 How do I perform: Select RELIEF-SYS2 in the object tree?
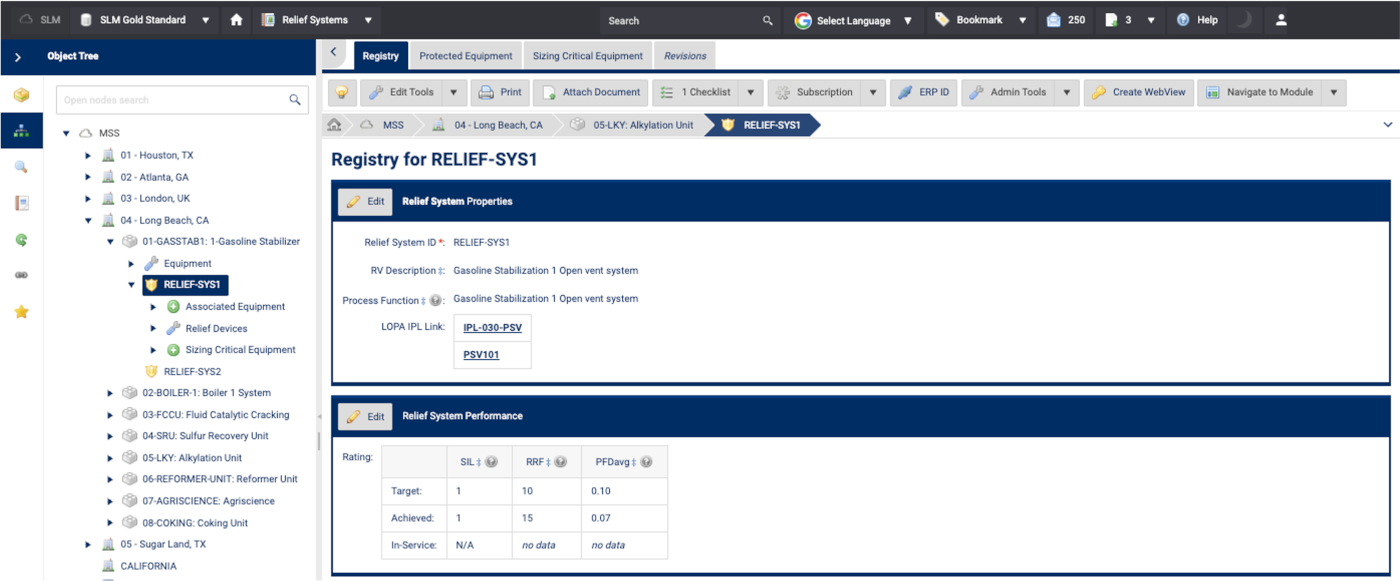point(192,371)
